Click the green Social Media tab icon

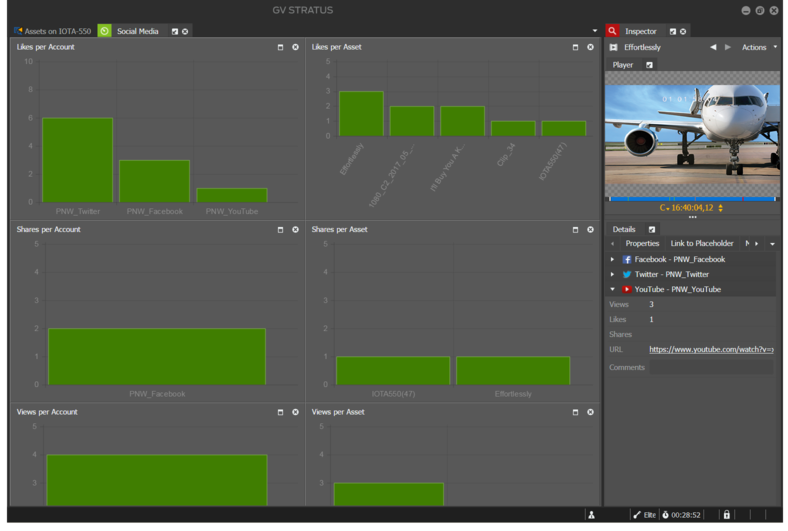104,31
